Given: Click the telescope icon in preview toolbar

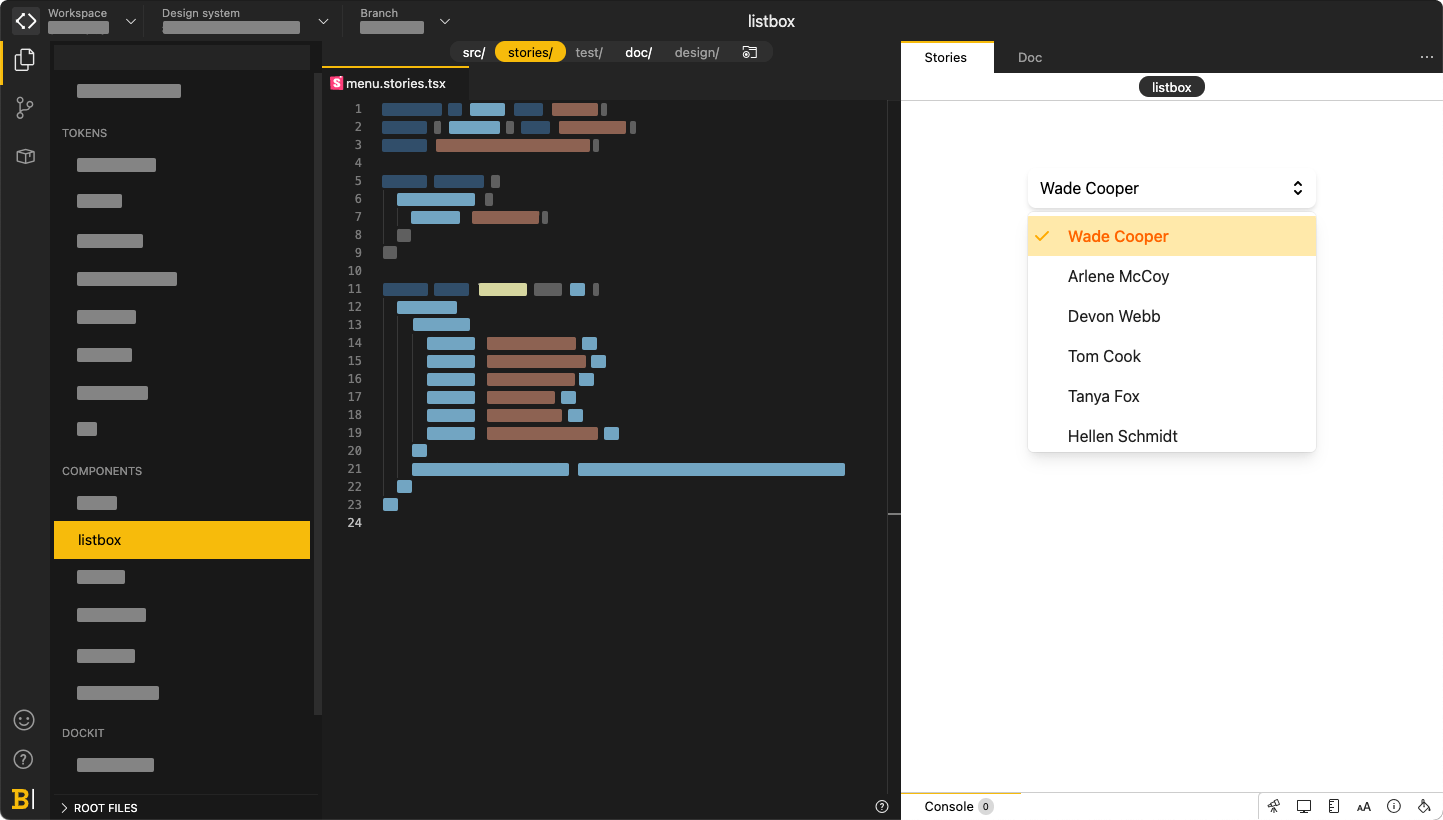Looking at the screenshot, I should tap(1274, 806).
